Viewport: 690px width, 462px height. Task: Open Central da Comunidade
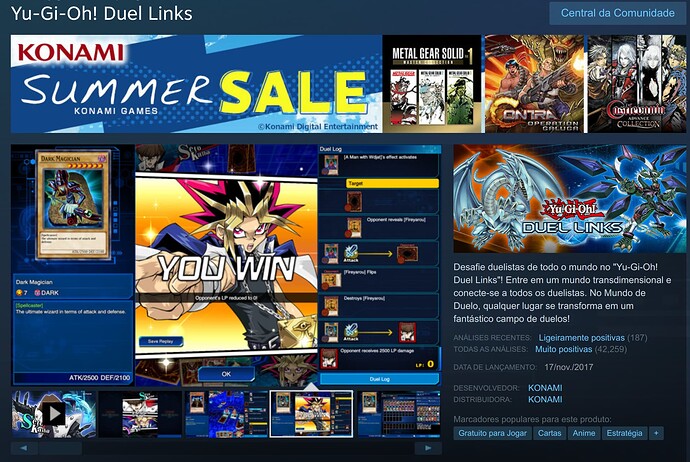click(x=617, y=13)
